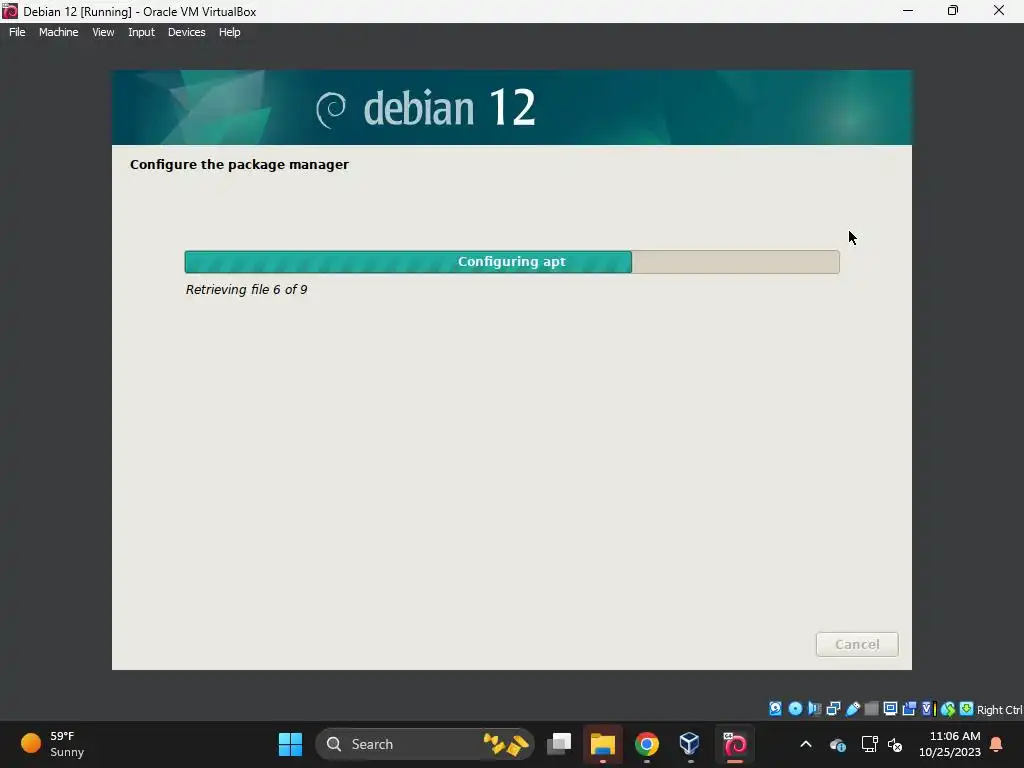Click the 'Retrieving file 6 of 9' text

(x=246, y=289)
